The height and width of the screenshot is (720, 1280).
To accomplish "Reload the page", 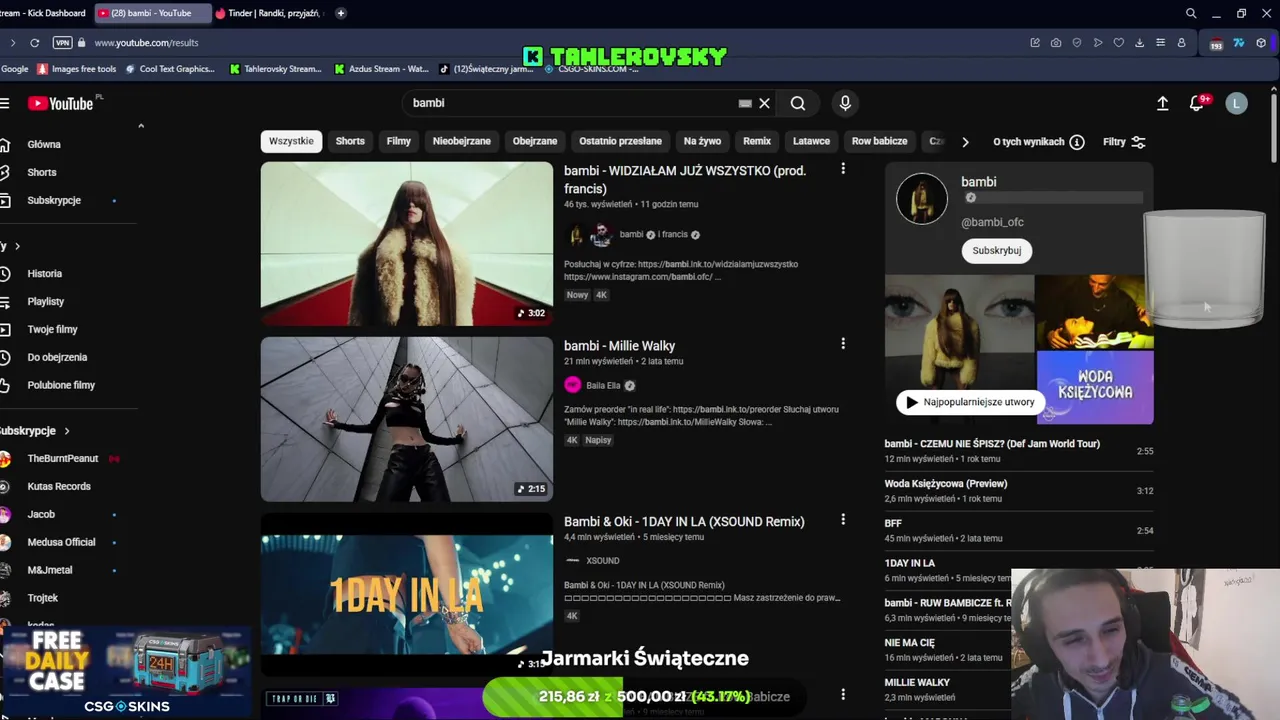I will [x=34, y=43].
